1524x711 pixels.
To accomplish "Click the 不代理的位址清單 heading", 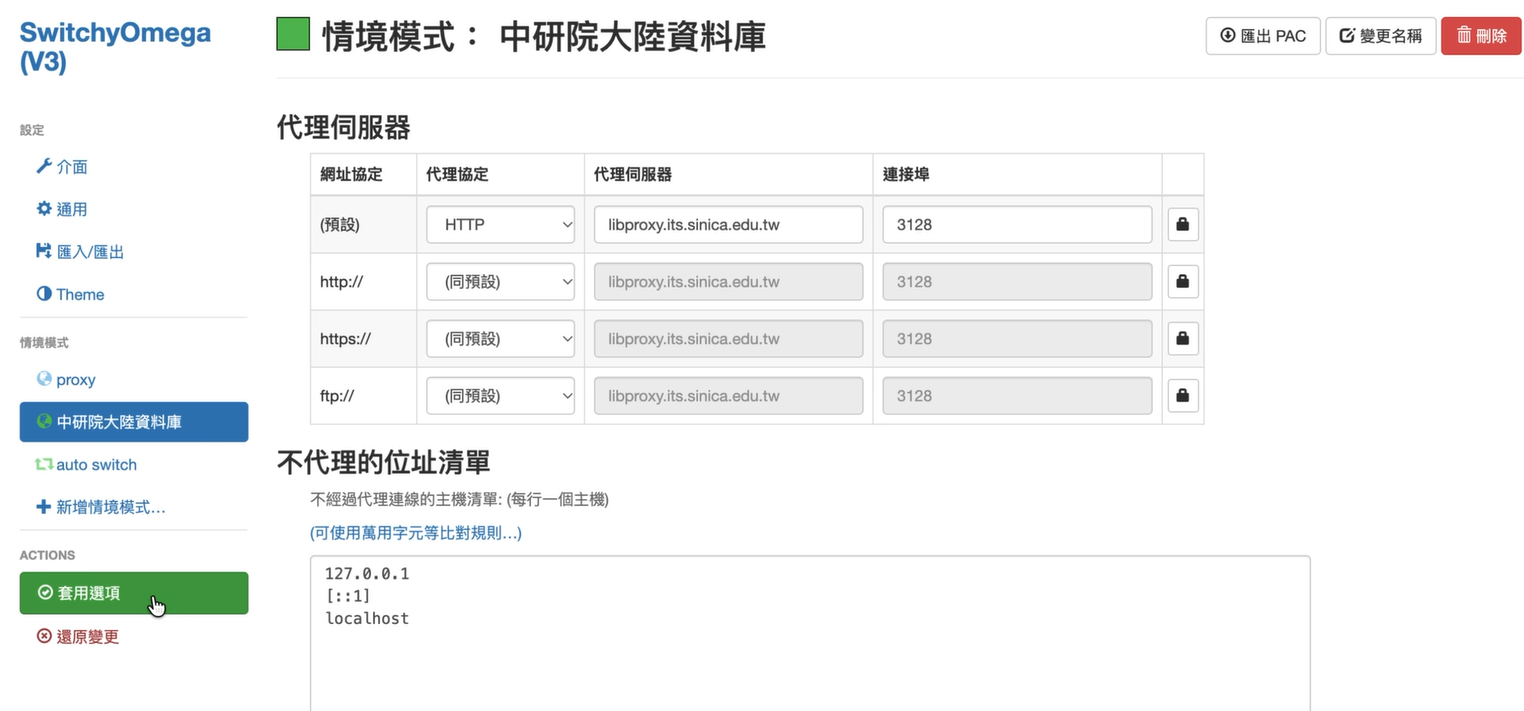I will (x=384, y=461).
